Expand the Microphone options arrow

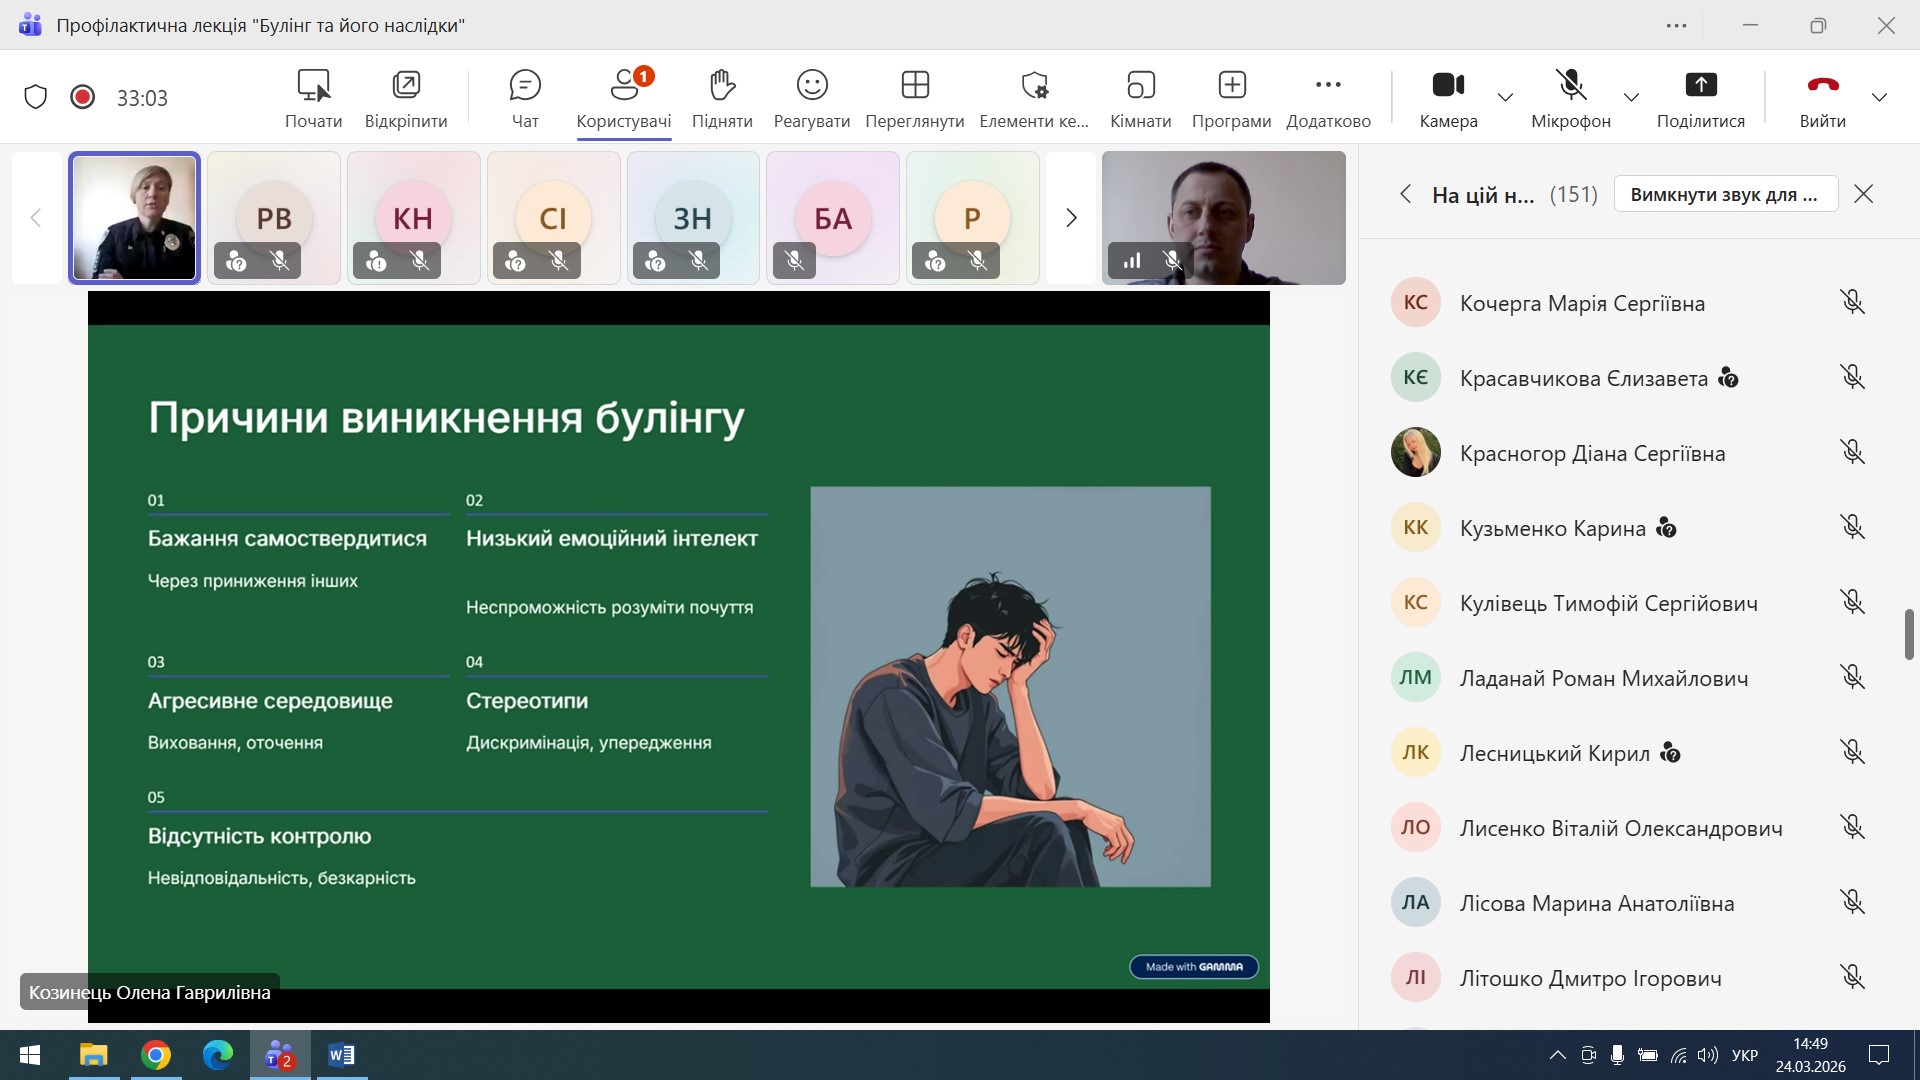1631,97
